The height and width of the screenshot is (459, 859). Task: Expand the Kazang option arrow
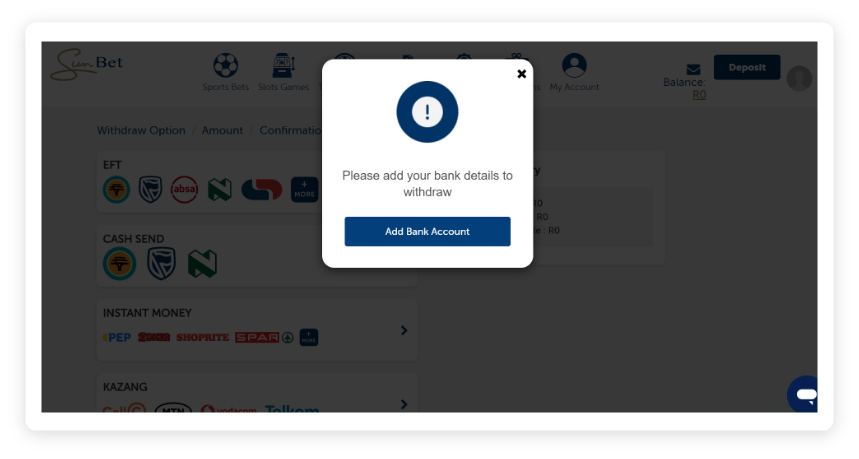click(x=404, y=404)
